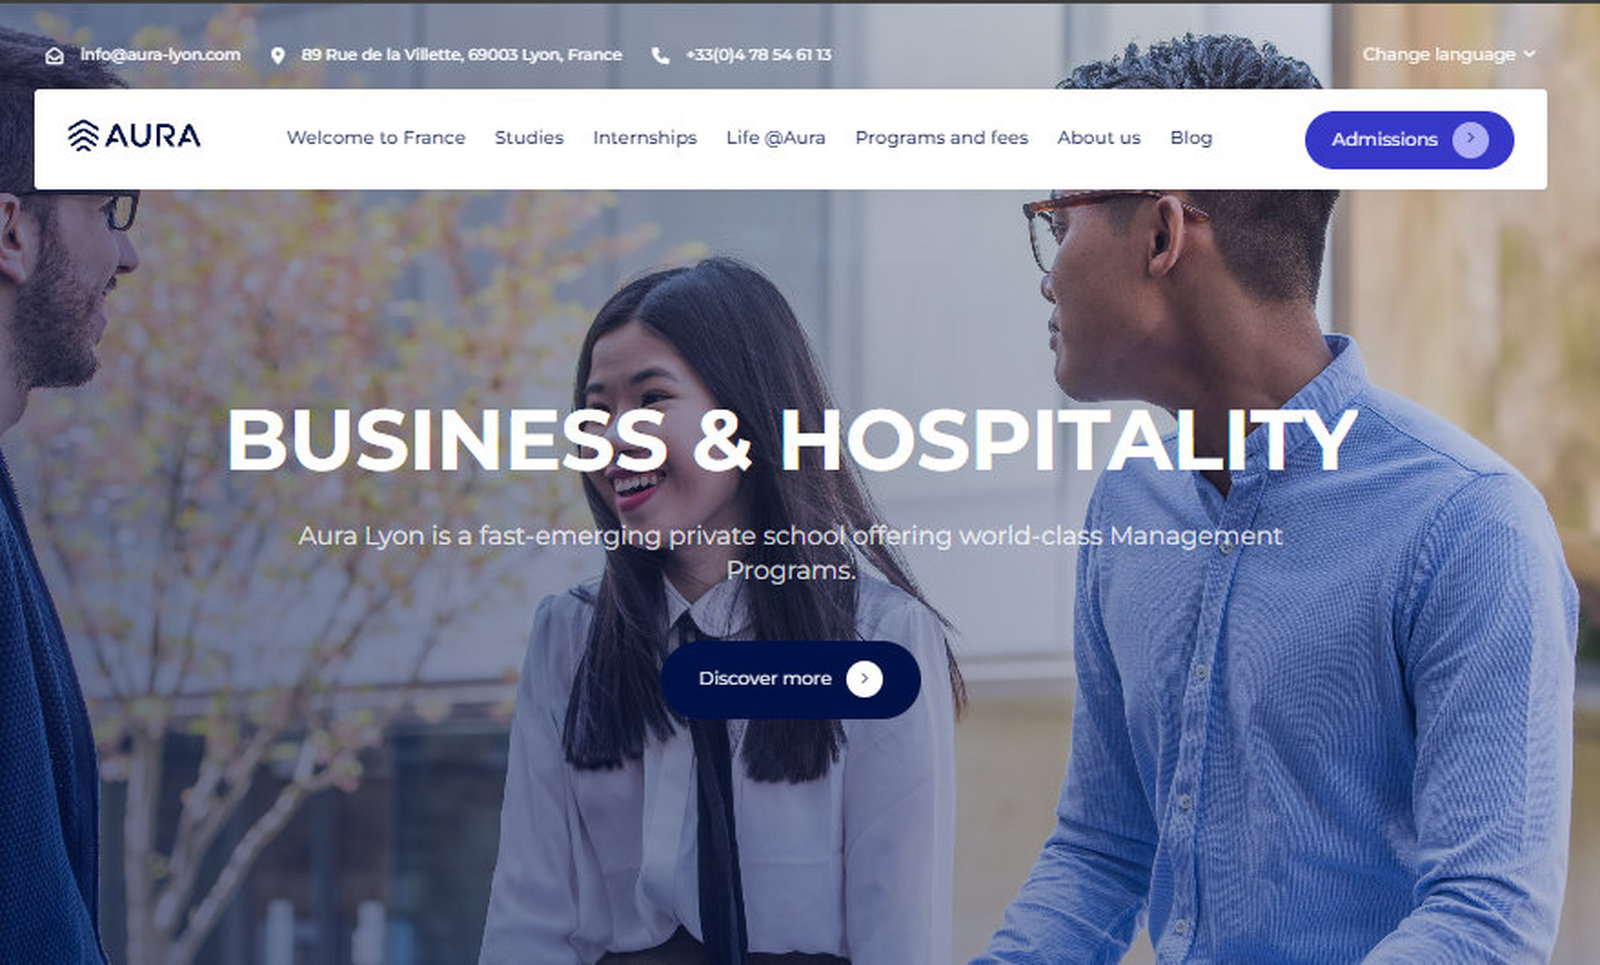Click the Aura logo wave icon
This screenshot has width=1600, height=965.
83,136
